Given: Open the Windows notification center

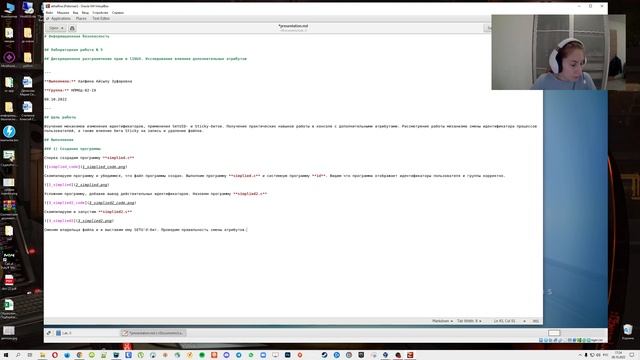Looking at the screenshot, I should click(x=632, y=355).
